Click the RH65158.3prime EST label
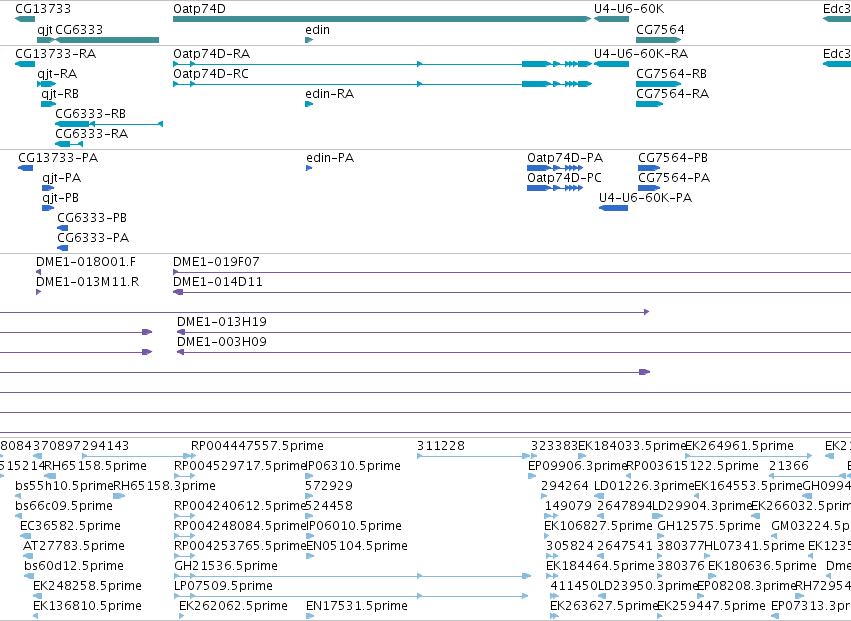Viewport: 851px width, 621px height. coord(164,486)
